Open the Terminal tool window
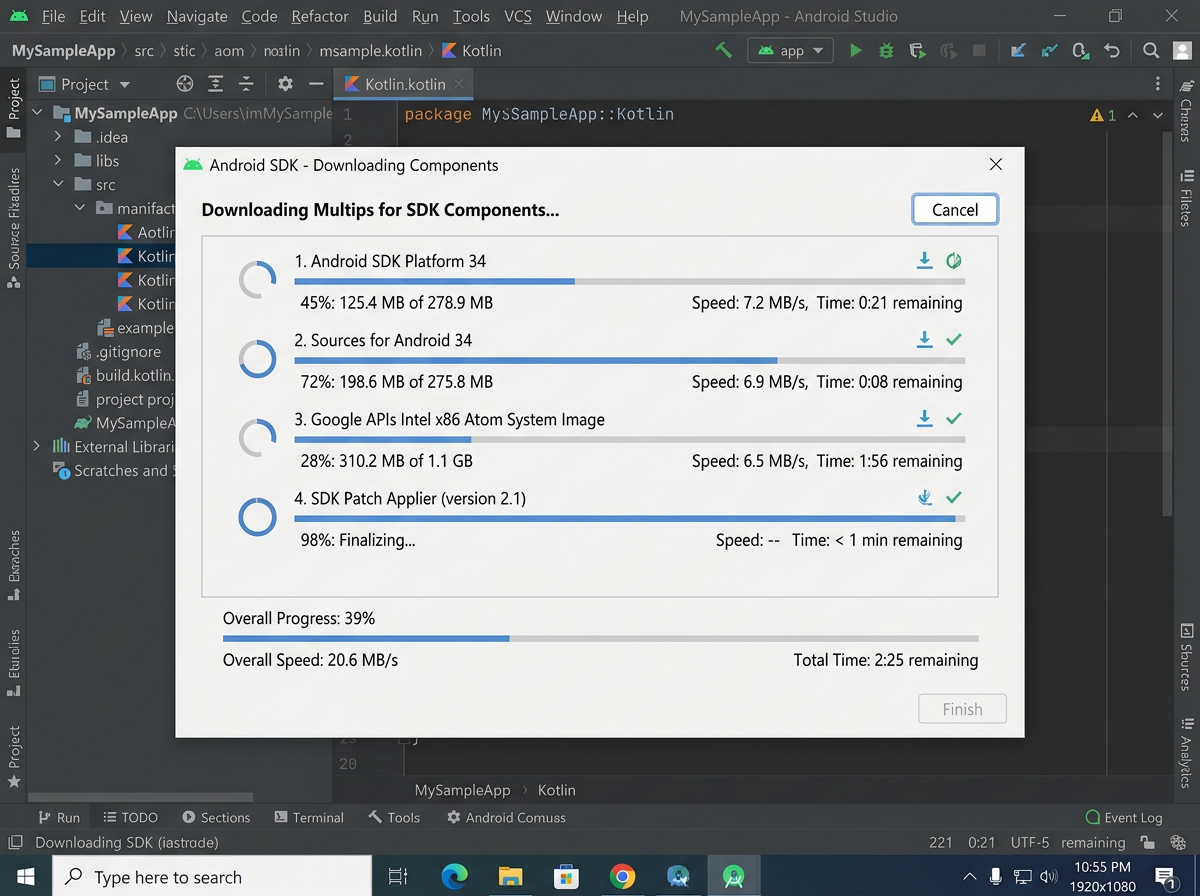The height and width of the screenshot is (896, 1200). pos(309,817)
